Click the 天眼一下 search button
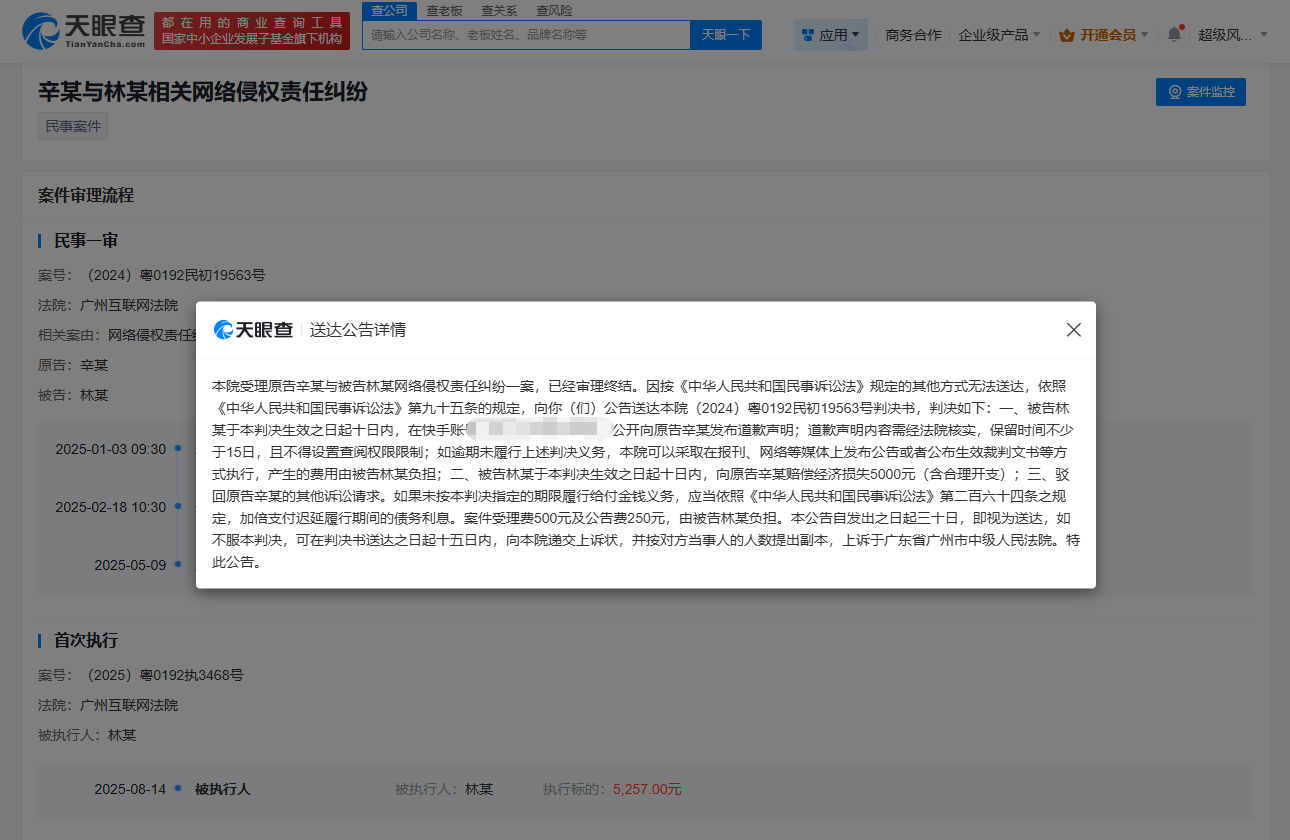 coord(727,34)
